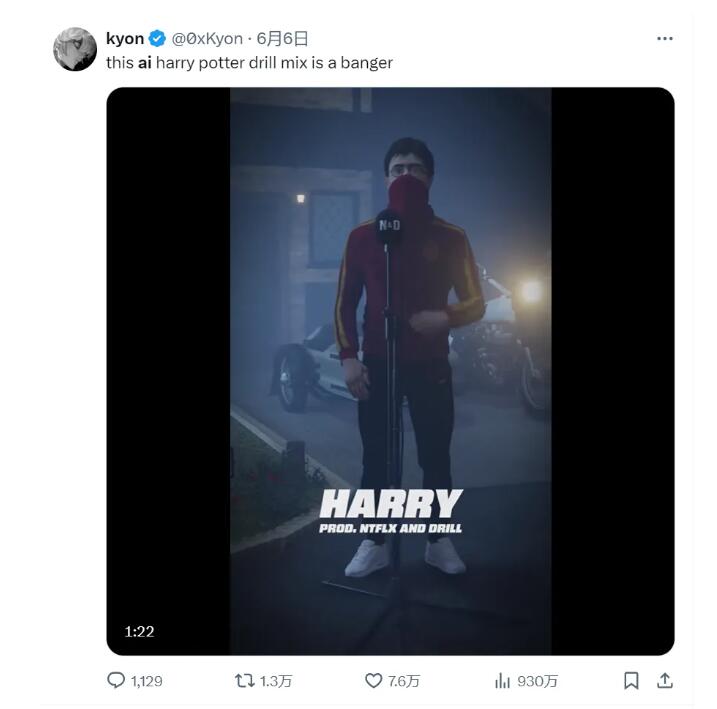Open the share upload icon
Viewport: 717px width, 709px height.
pos(665,681)
